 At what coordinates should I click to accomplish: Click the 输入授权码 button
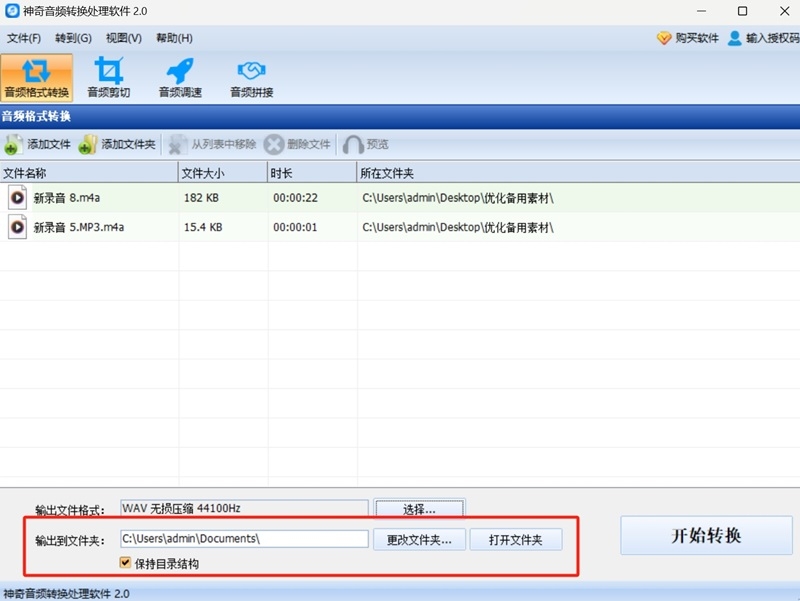[764, 38]
